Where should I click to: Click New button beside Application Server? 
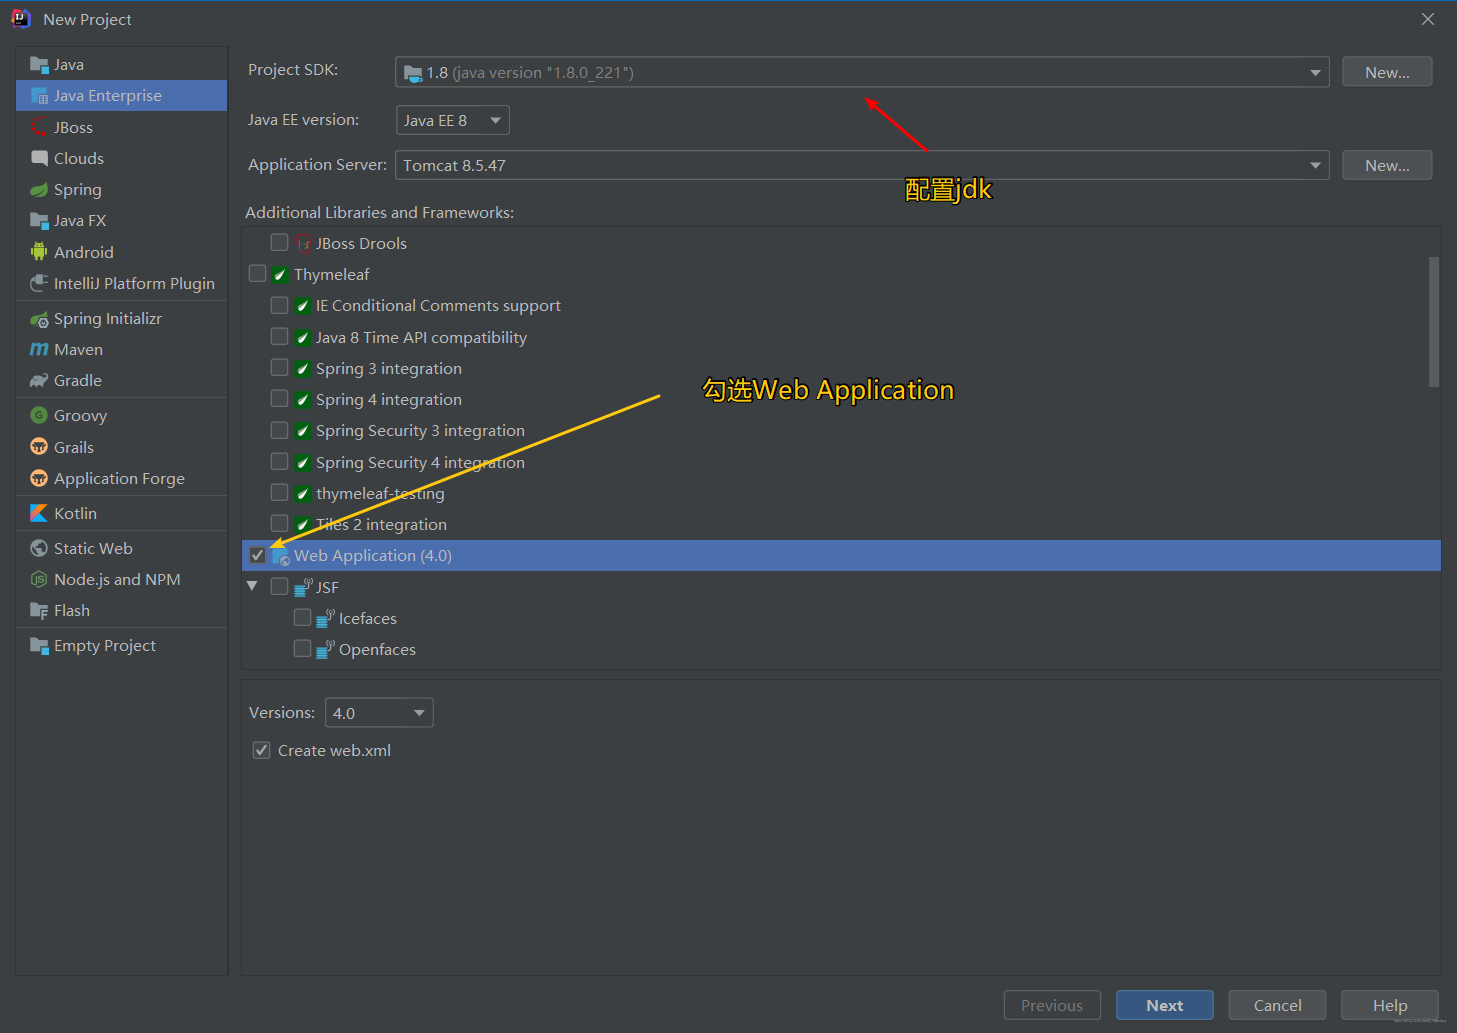tap(1387, 165)
